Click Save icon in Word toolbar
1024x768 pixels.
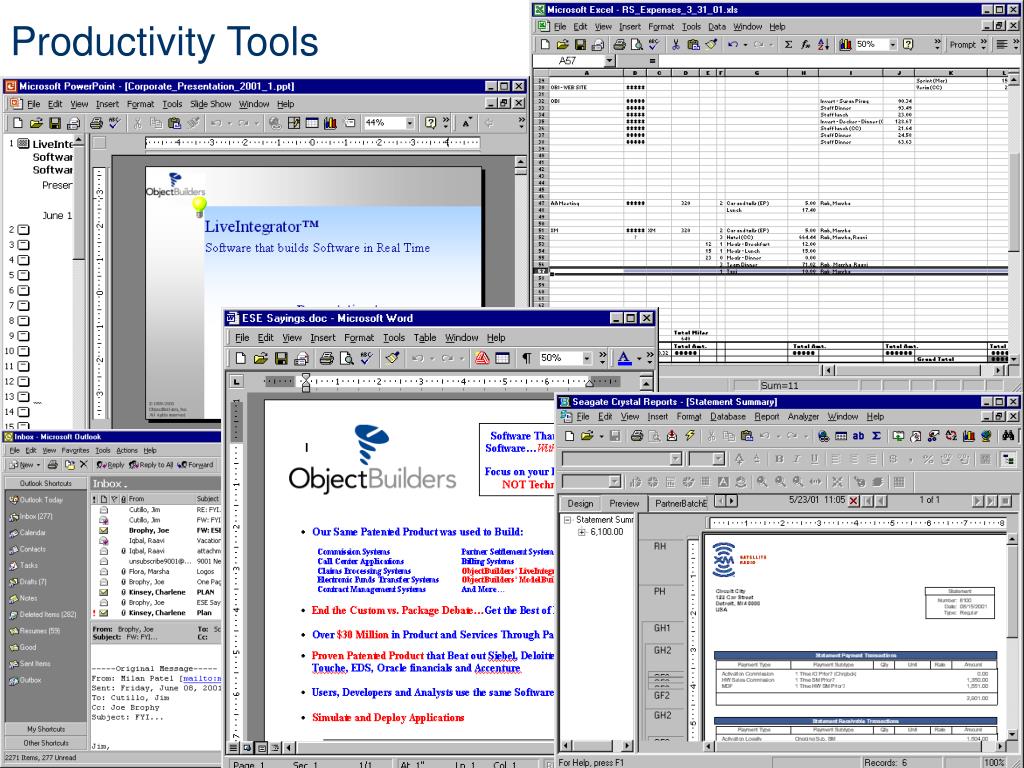pos(281,358)
